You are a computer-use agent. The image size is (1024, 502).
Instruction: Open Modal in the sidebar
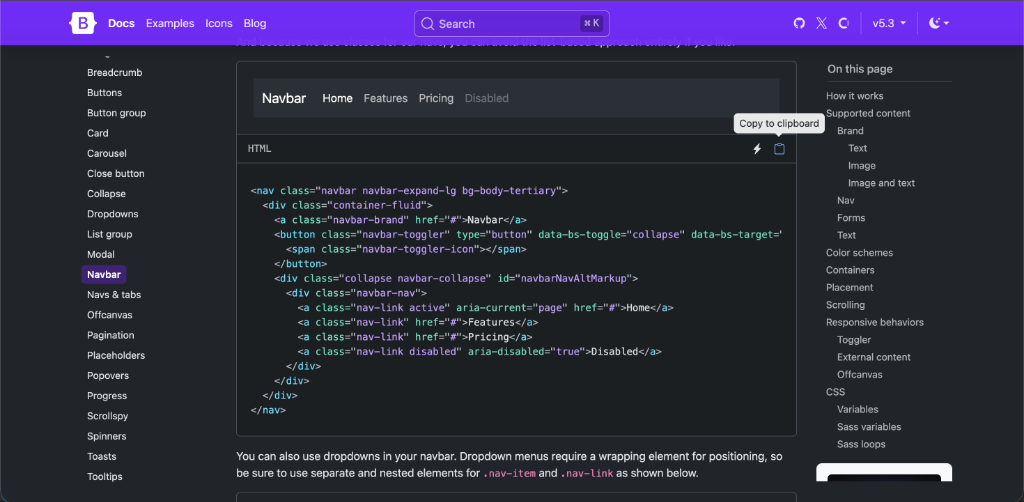coord(101,255)
